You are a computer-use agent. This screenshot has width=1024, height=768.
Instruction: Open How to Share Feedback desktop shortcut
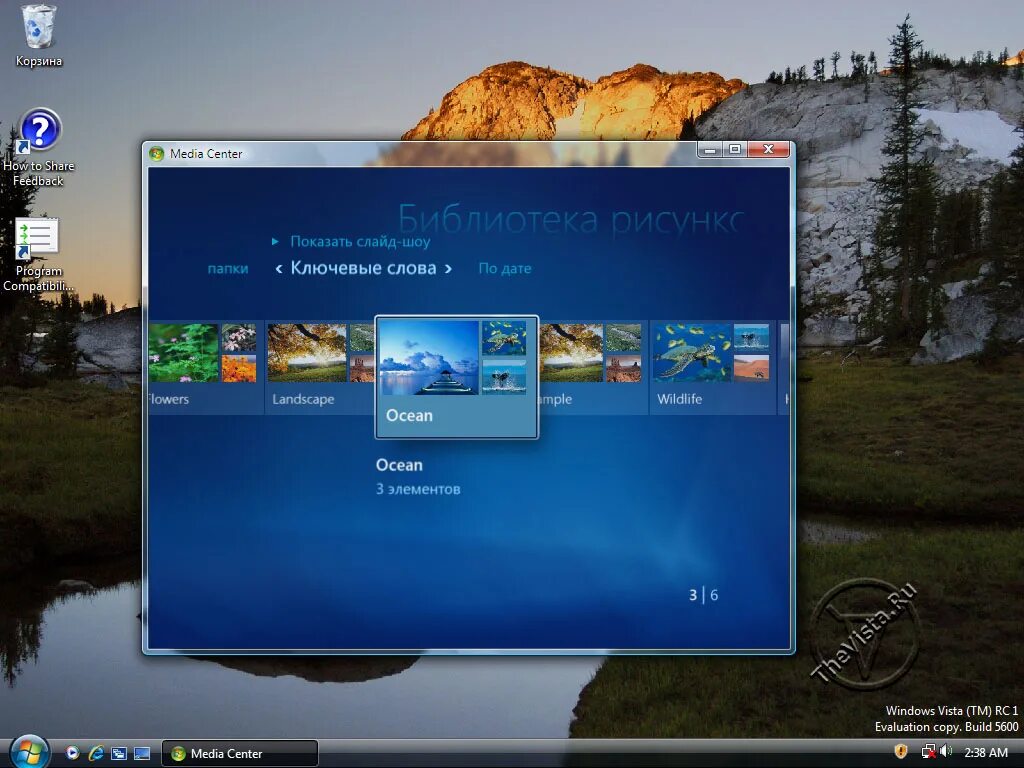pyautogui.click(x=39, y=148)
